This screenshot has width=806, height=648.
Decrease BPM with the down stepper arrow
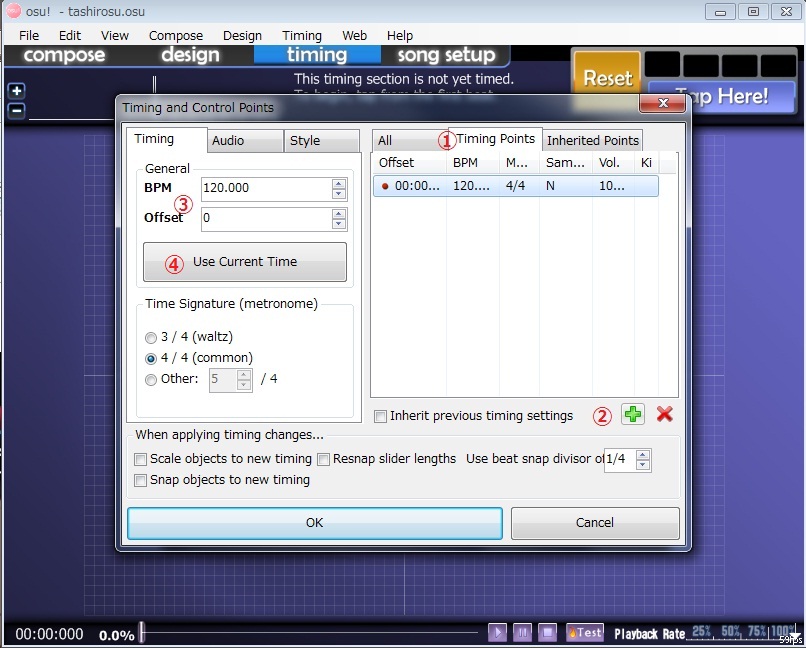(x=339, y=194)
